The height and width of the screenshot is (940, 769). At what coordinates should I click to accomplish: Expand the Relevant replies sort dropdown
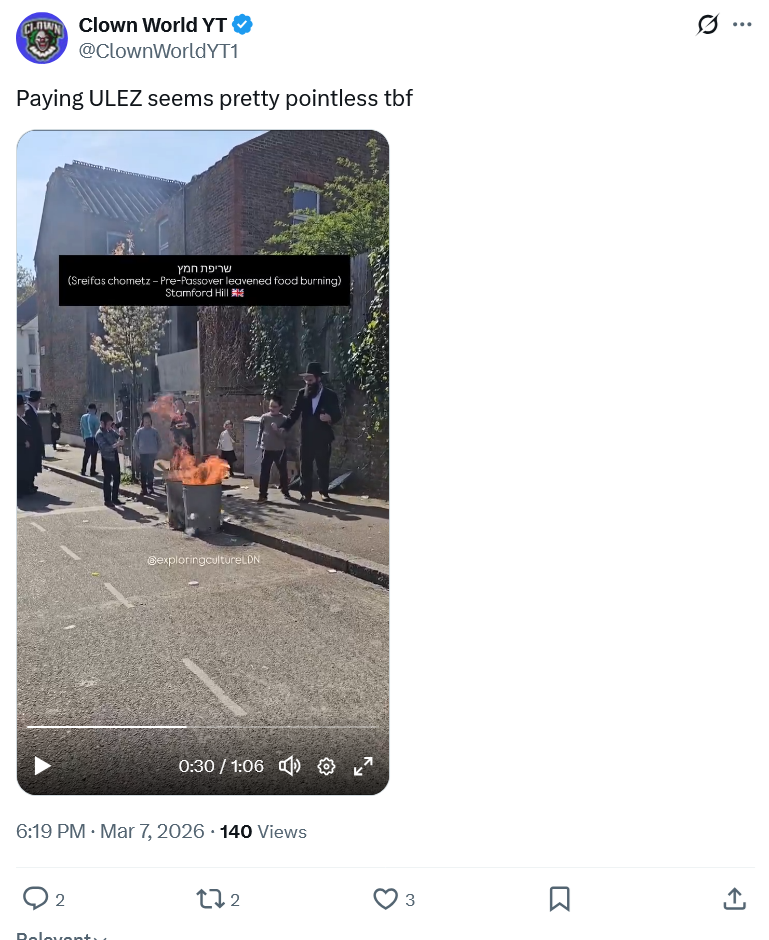61,935
